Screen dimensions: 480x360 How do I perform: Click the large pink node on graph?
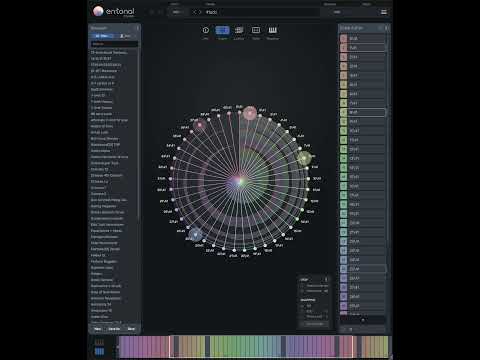250,113
